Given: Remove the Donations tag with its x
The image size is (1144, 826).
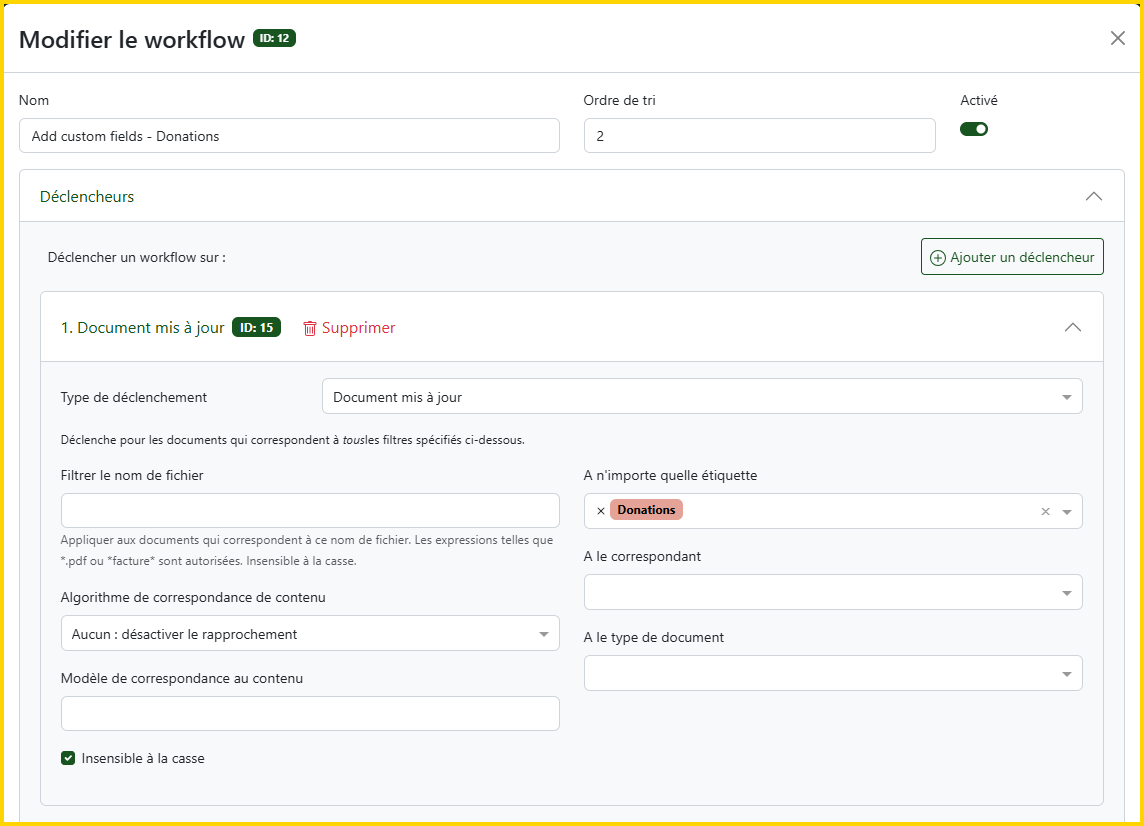Looking at the screenshot, I should (600, 511).
